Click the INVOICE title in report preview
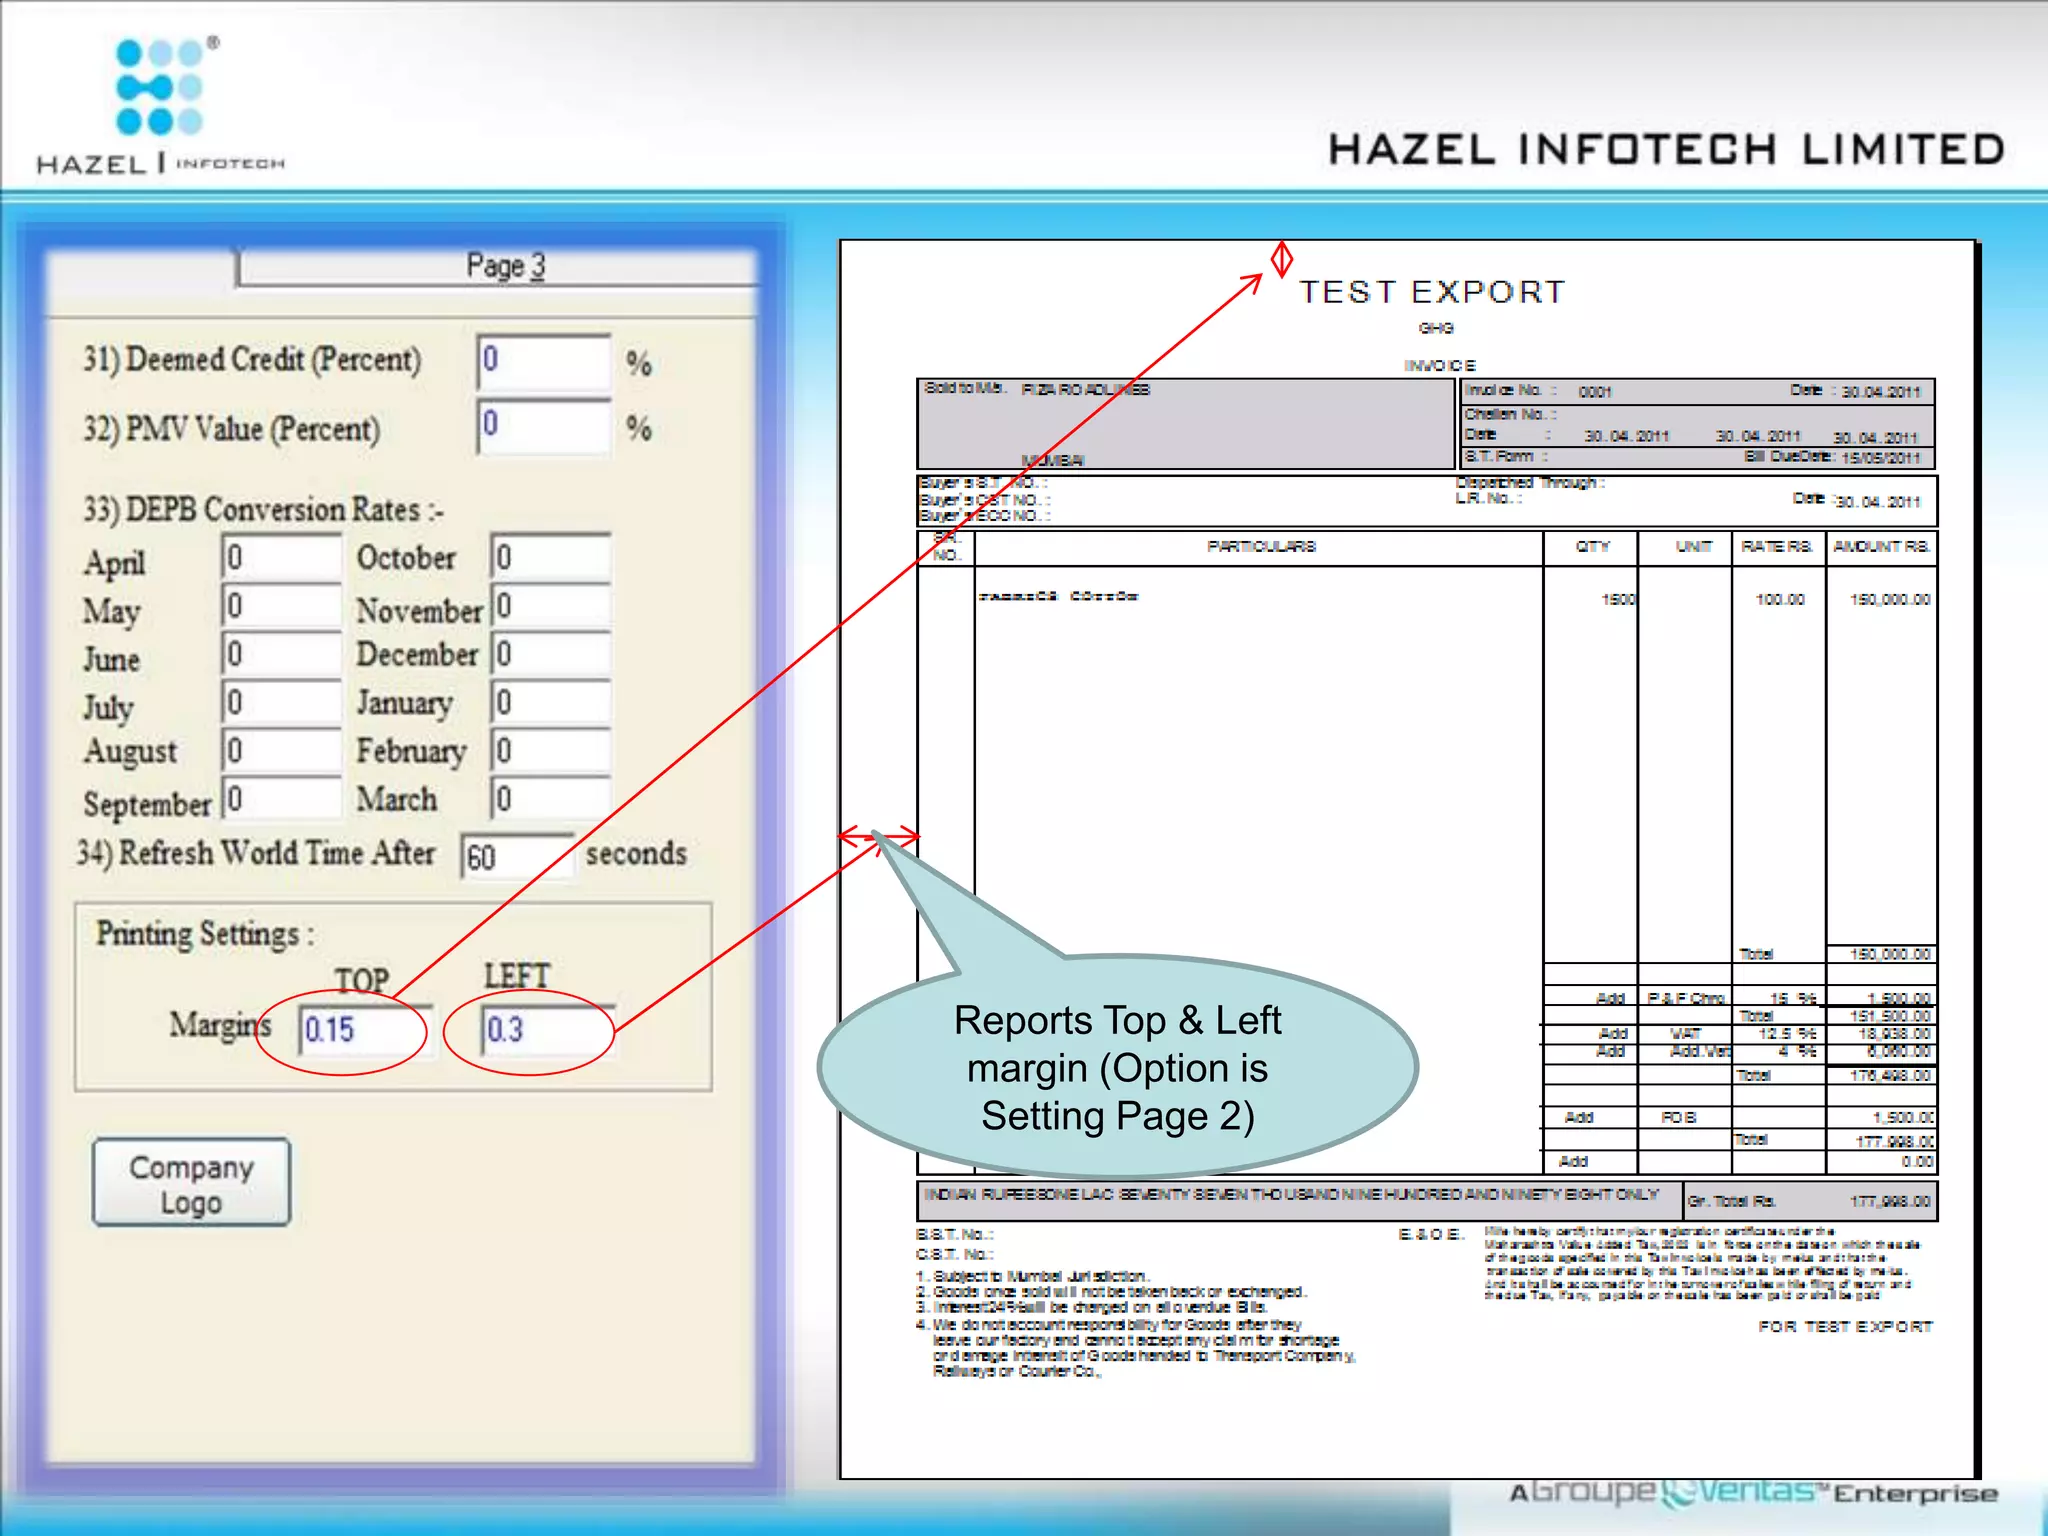This screenshot has width=2048, height=1536. (1439, 366)
